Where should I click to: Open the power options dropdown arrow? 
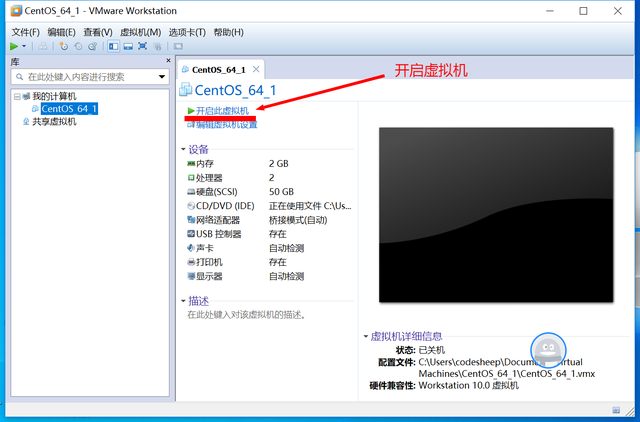[x=24, y=47]
